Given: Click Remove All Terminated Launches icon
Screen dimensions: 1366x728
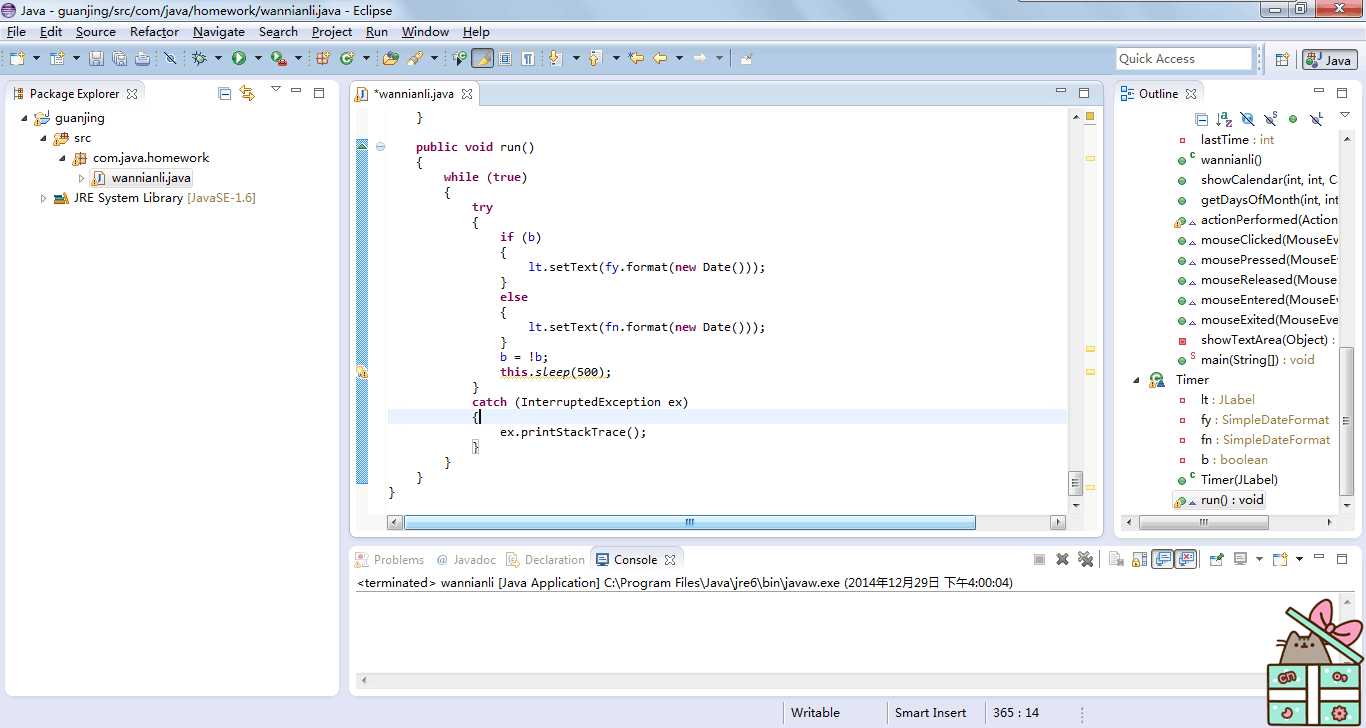Looking at the screenshot, I should pos(1085,560).
